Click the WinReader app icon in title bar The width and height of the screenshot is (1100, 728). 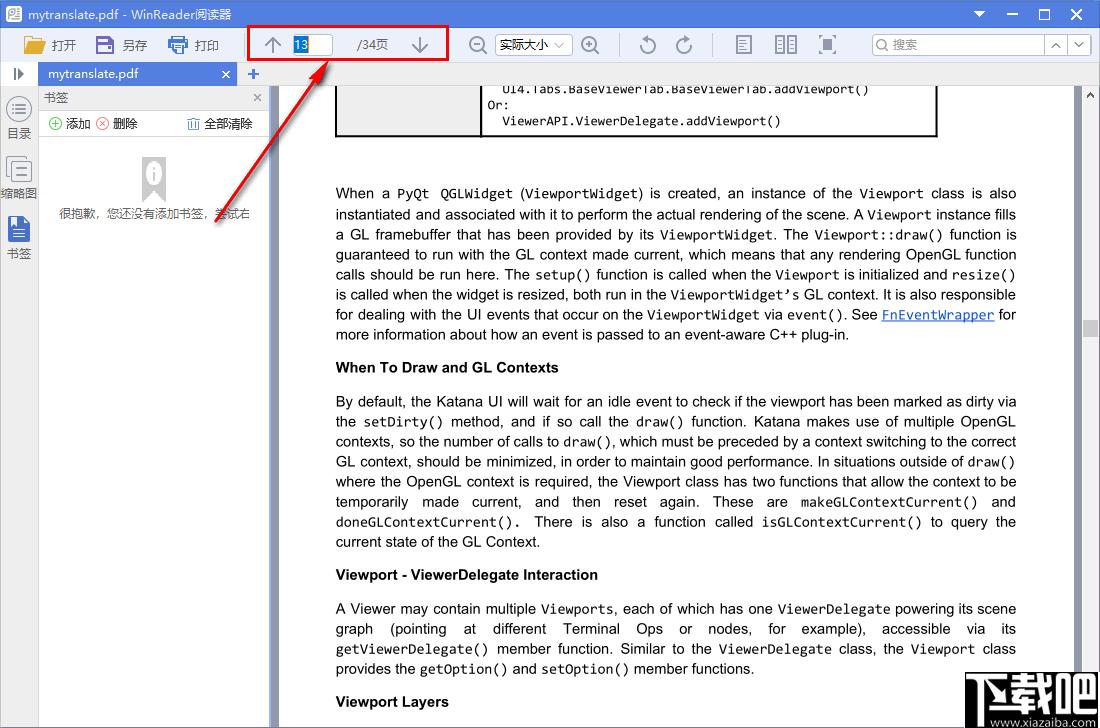pos(13,14)
